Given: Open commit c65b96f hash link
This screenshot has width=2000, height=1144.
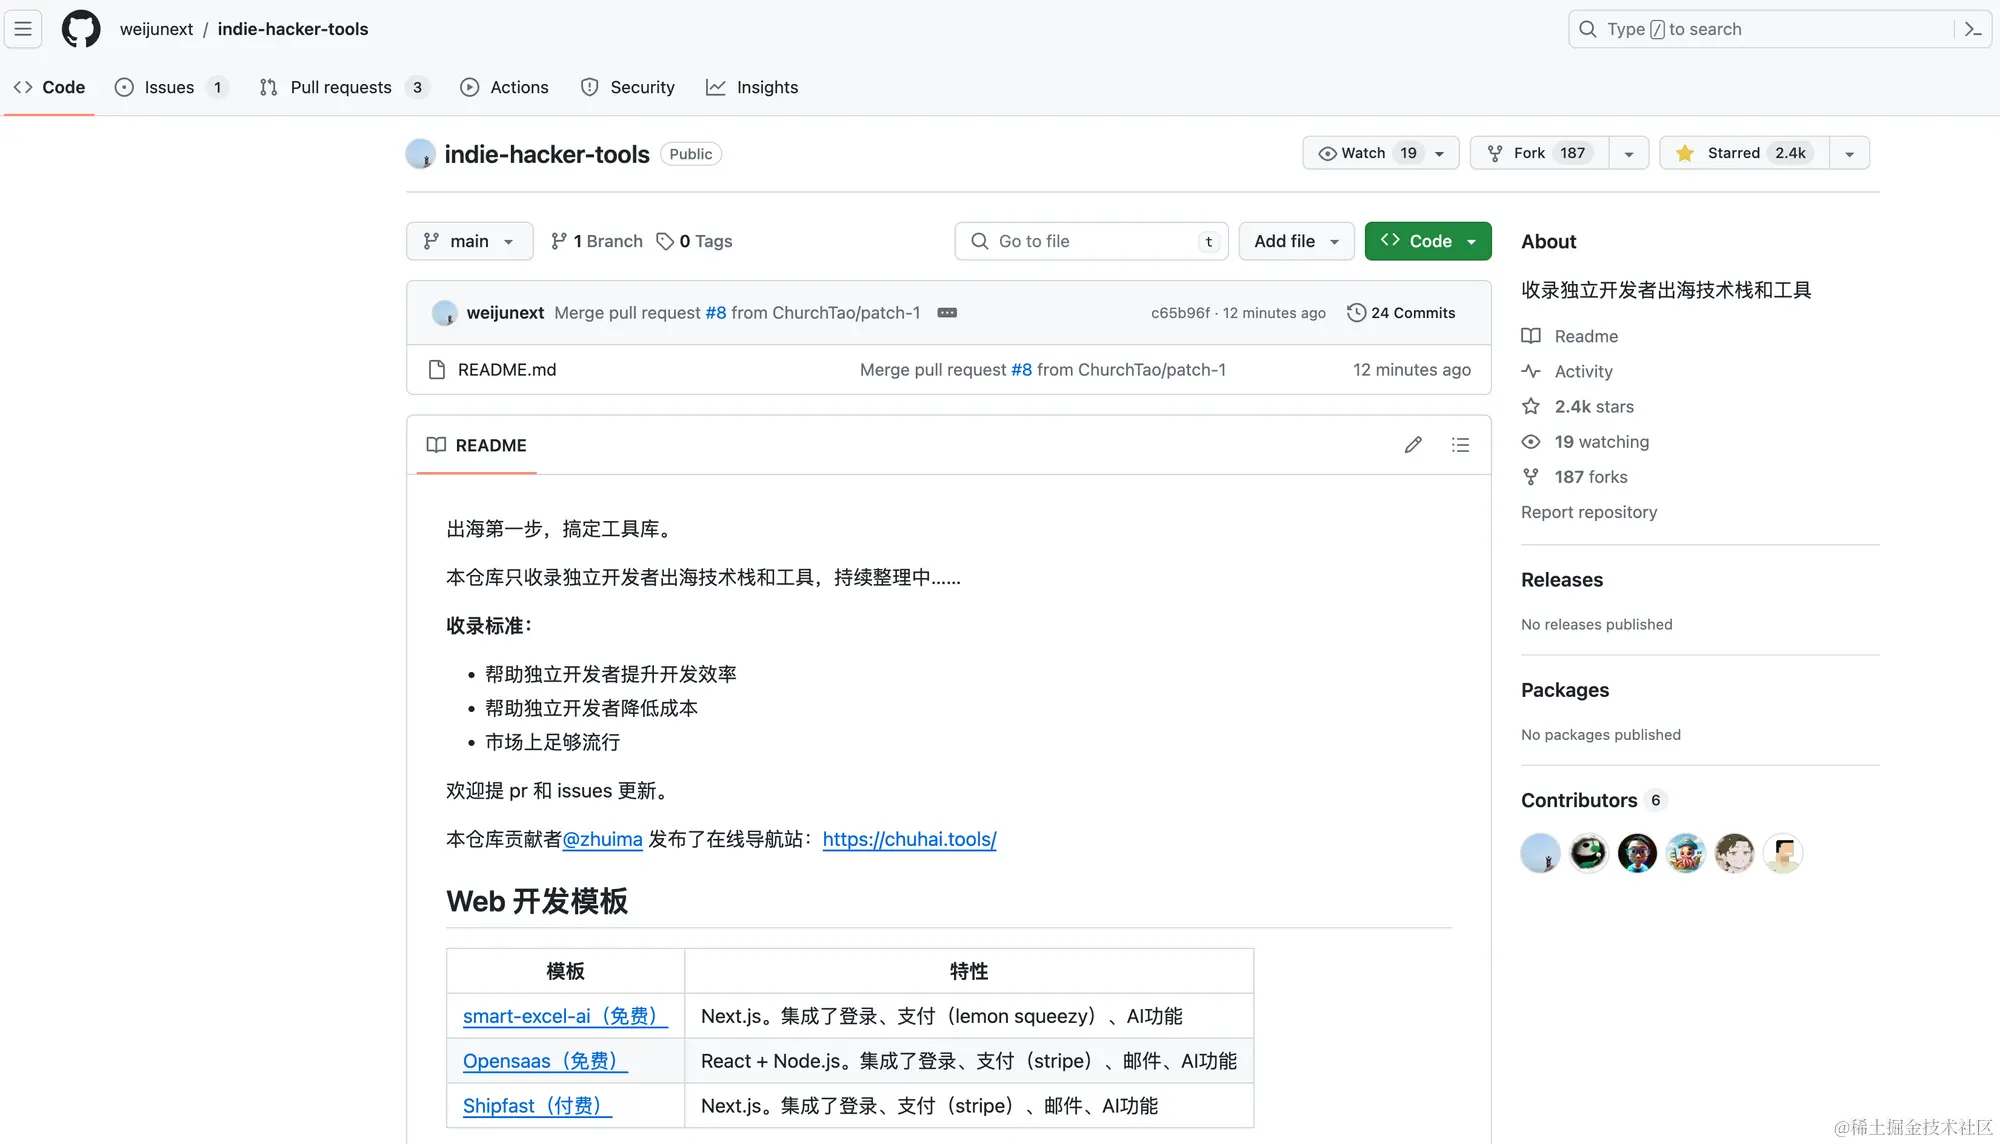Looking at the screenshot, I should click(x=1180, y=313).
